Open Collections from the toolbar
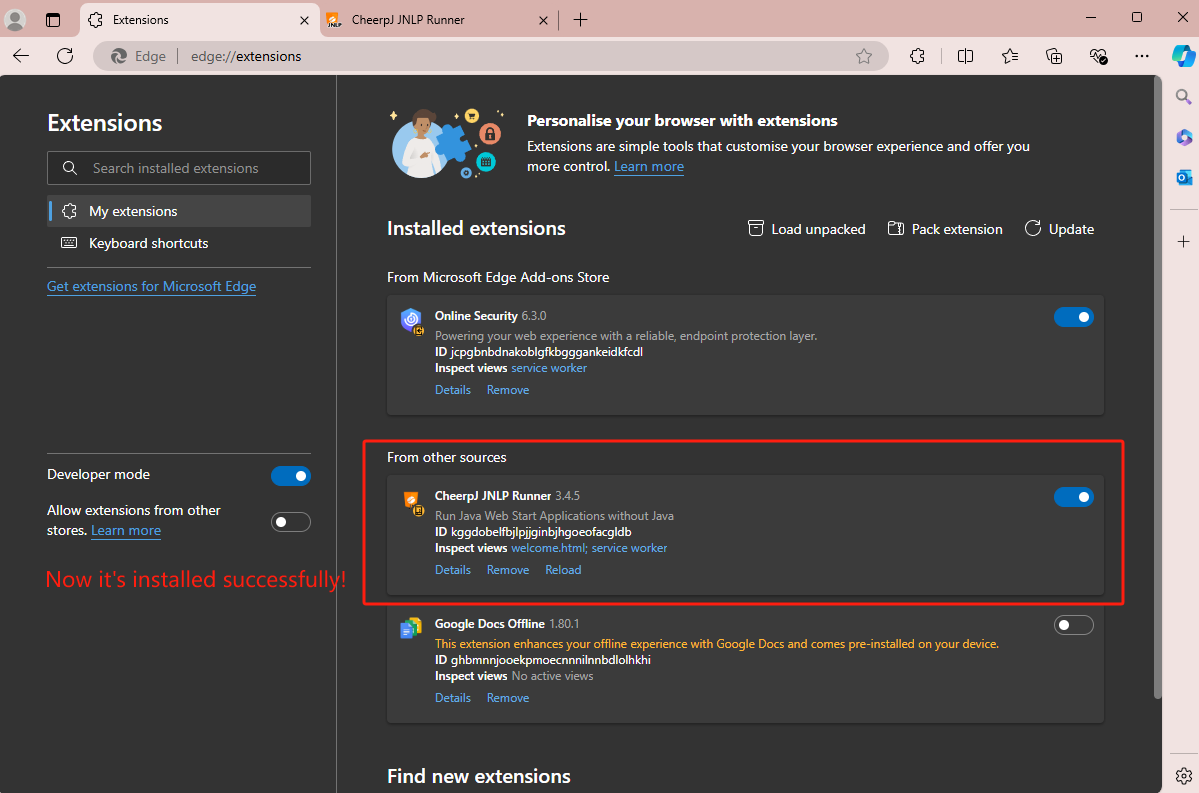The image size is (1199, 793). (1054, 56)
